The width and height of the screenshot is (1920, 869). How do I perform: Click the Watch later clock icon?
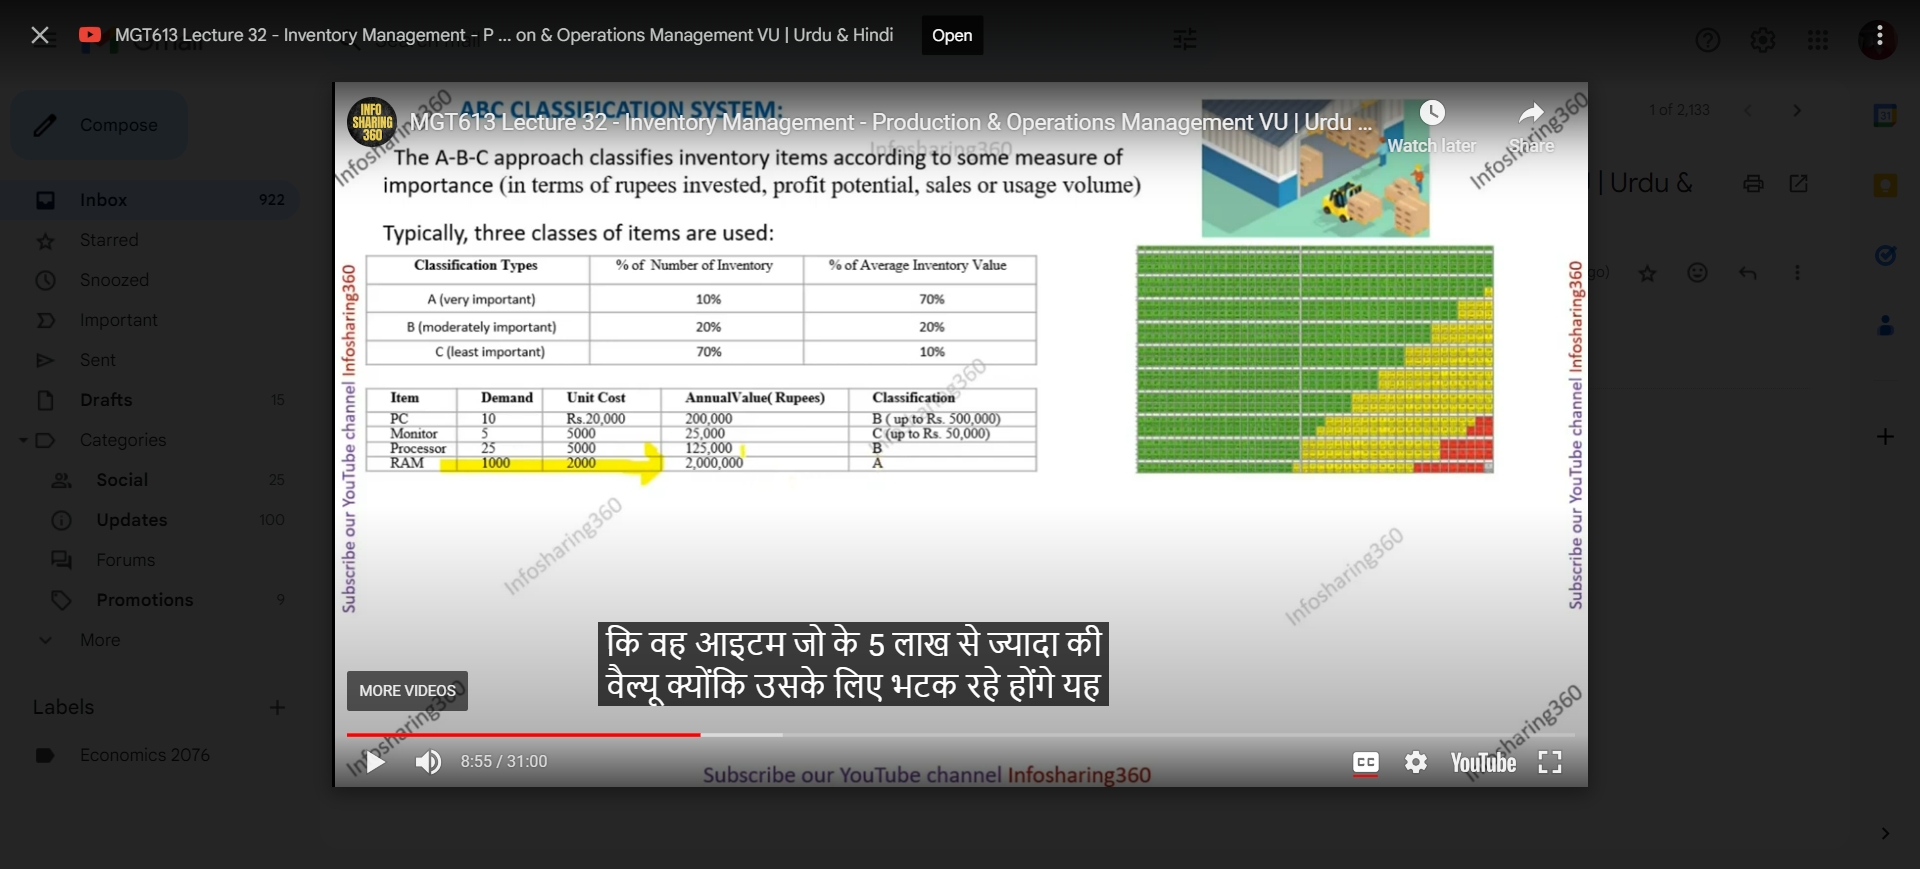1432,113
